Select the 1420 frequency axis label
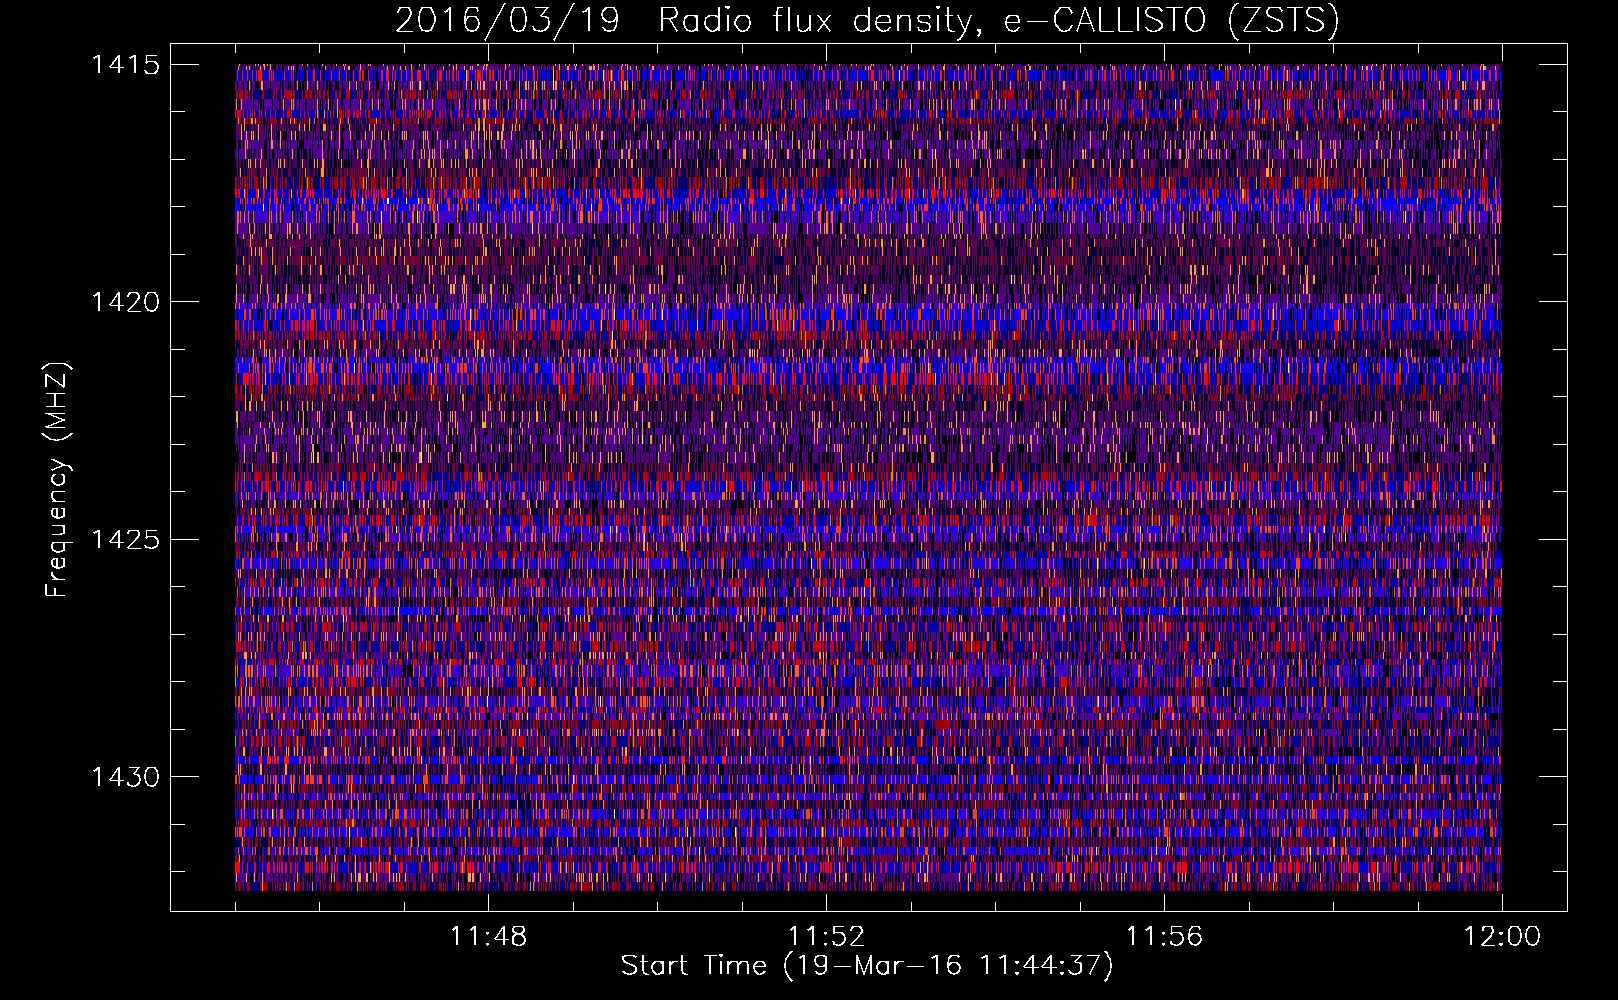The height and width of the screenshot is (1000, 1618). coord(125,302)
